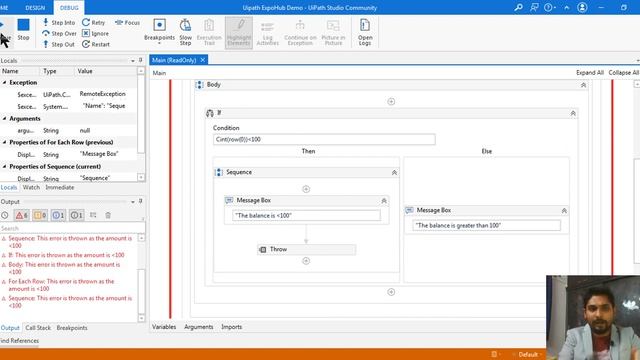
Task: Toggle timestamps clock icon in Output
Action: (x=4, y=215)
